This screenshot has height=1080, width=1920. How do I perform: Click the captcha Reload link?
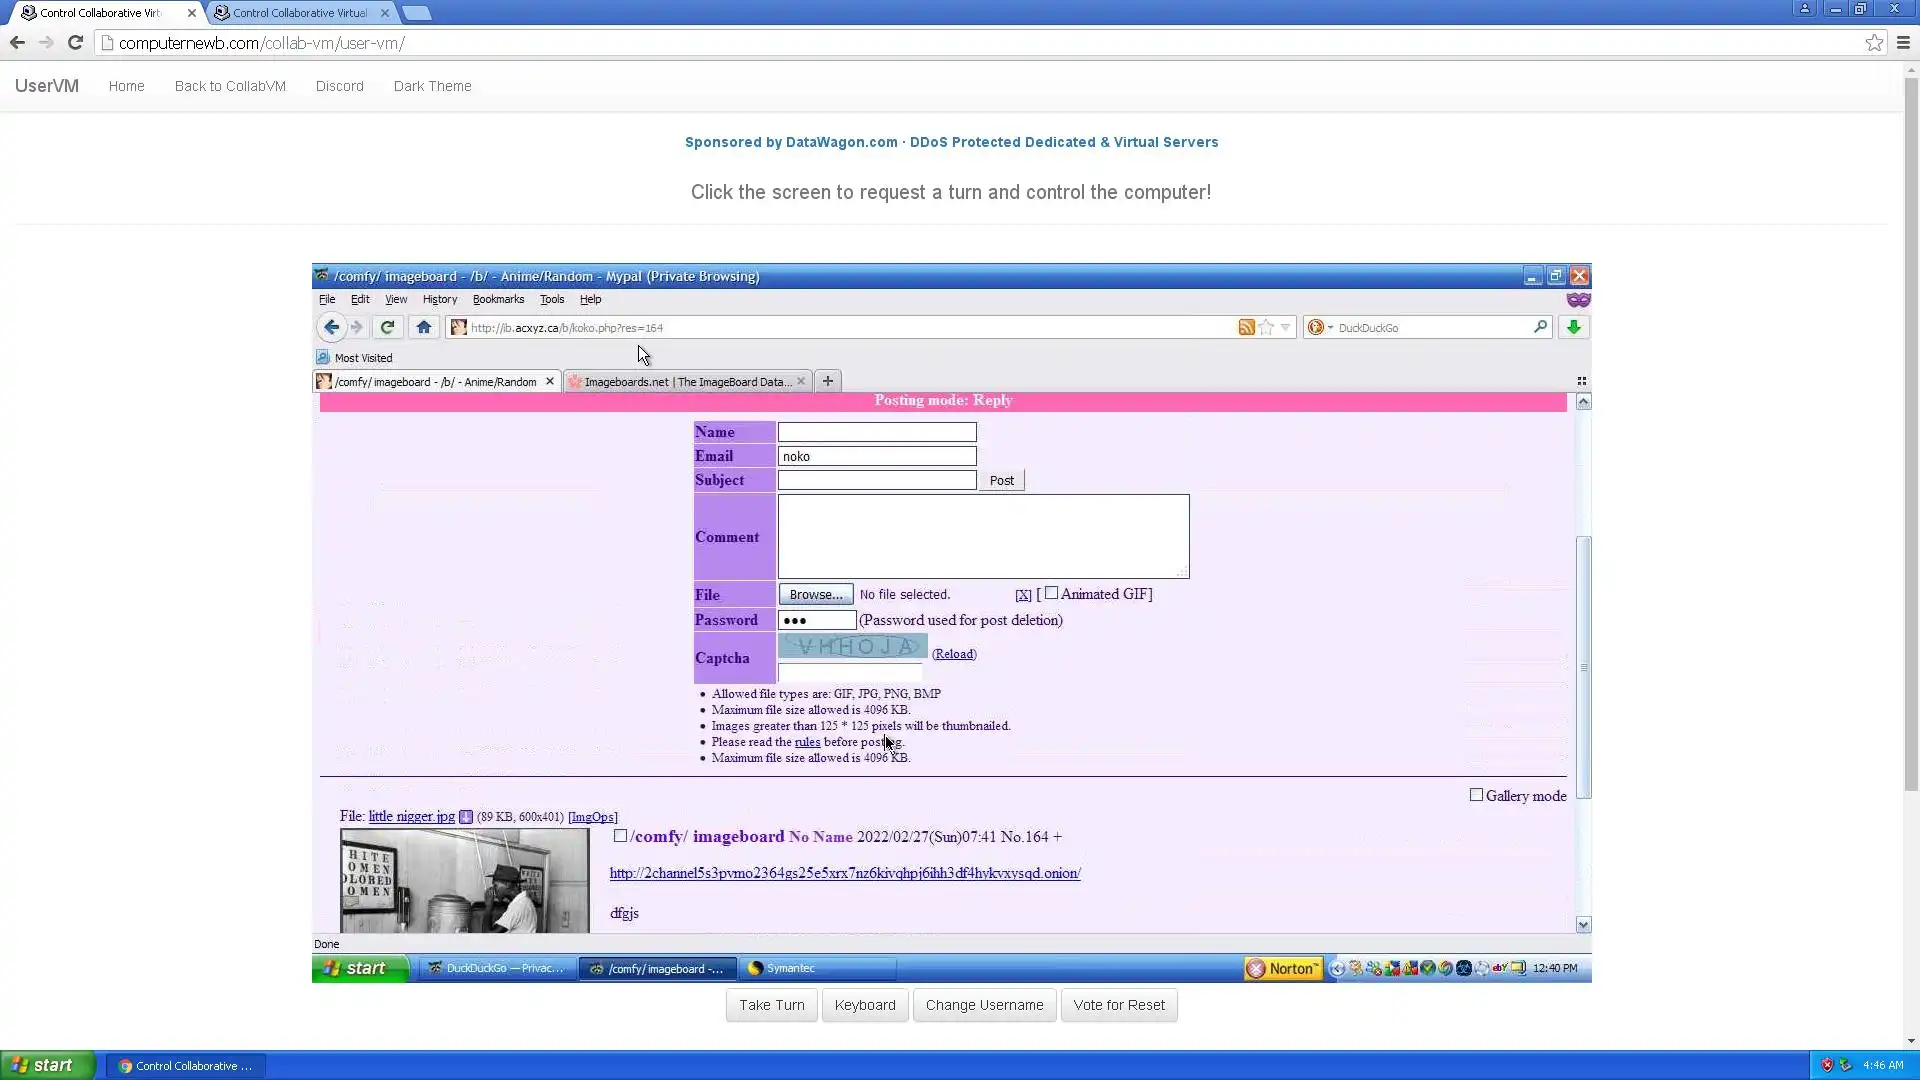954,654
